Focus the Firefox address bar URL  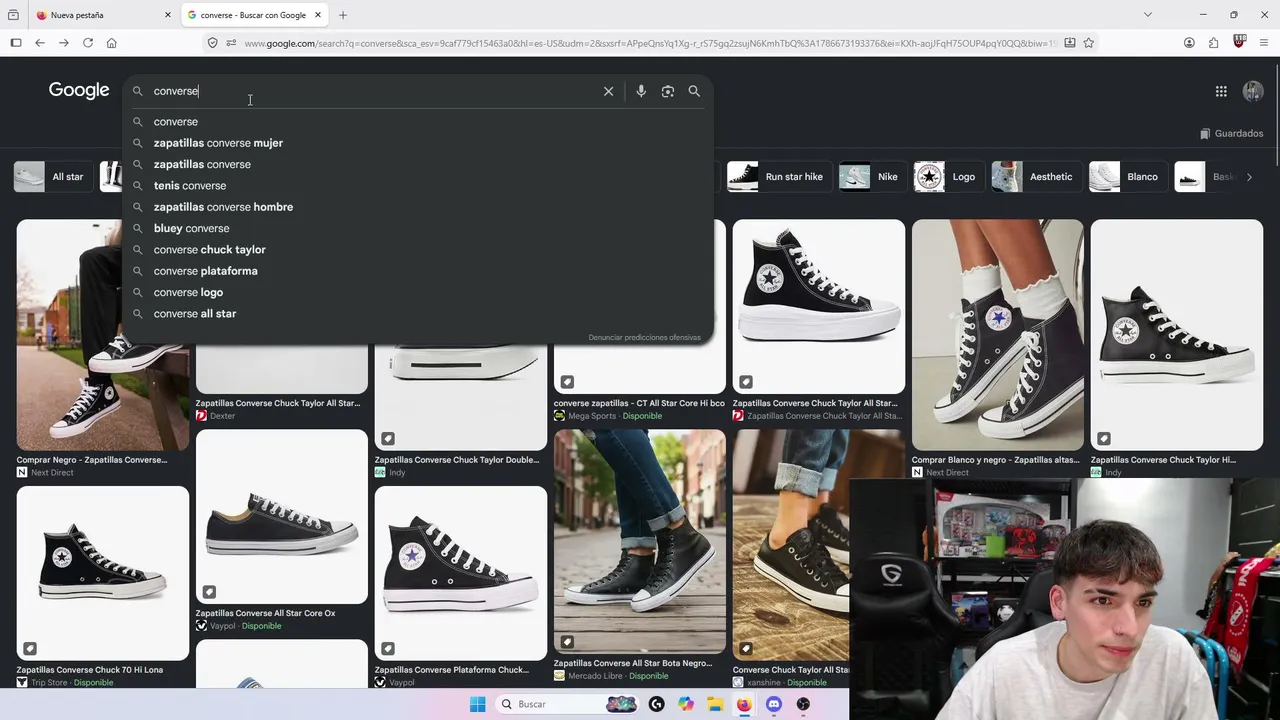click(650, 43)
